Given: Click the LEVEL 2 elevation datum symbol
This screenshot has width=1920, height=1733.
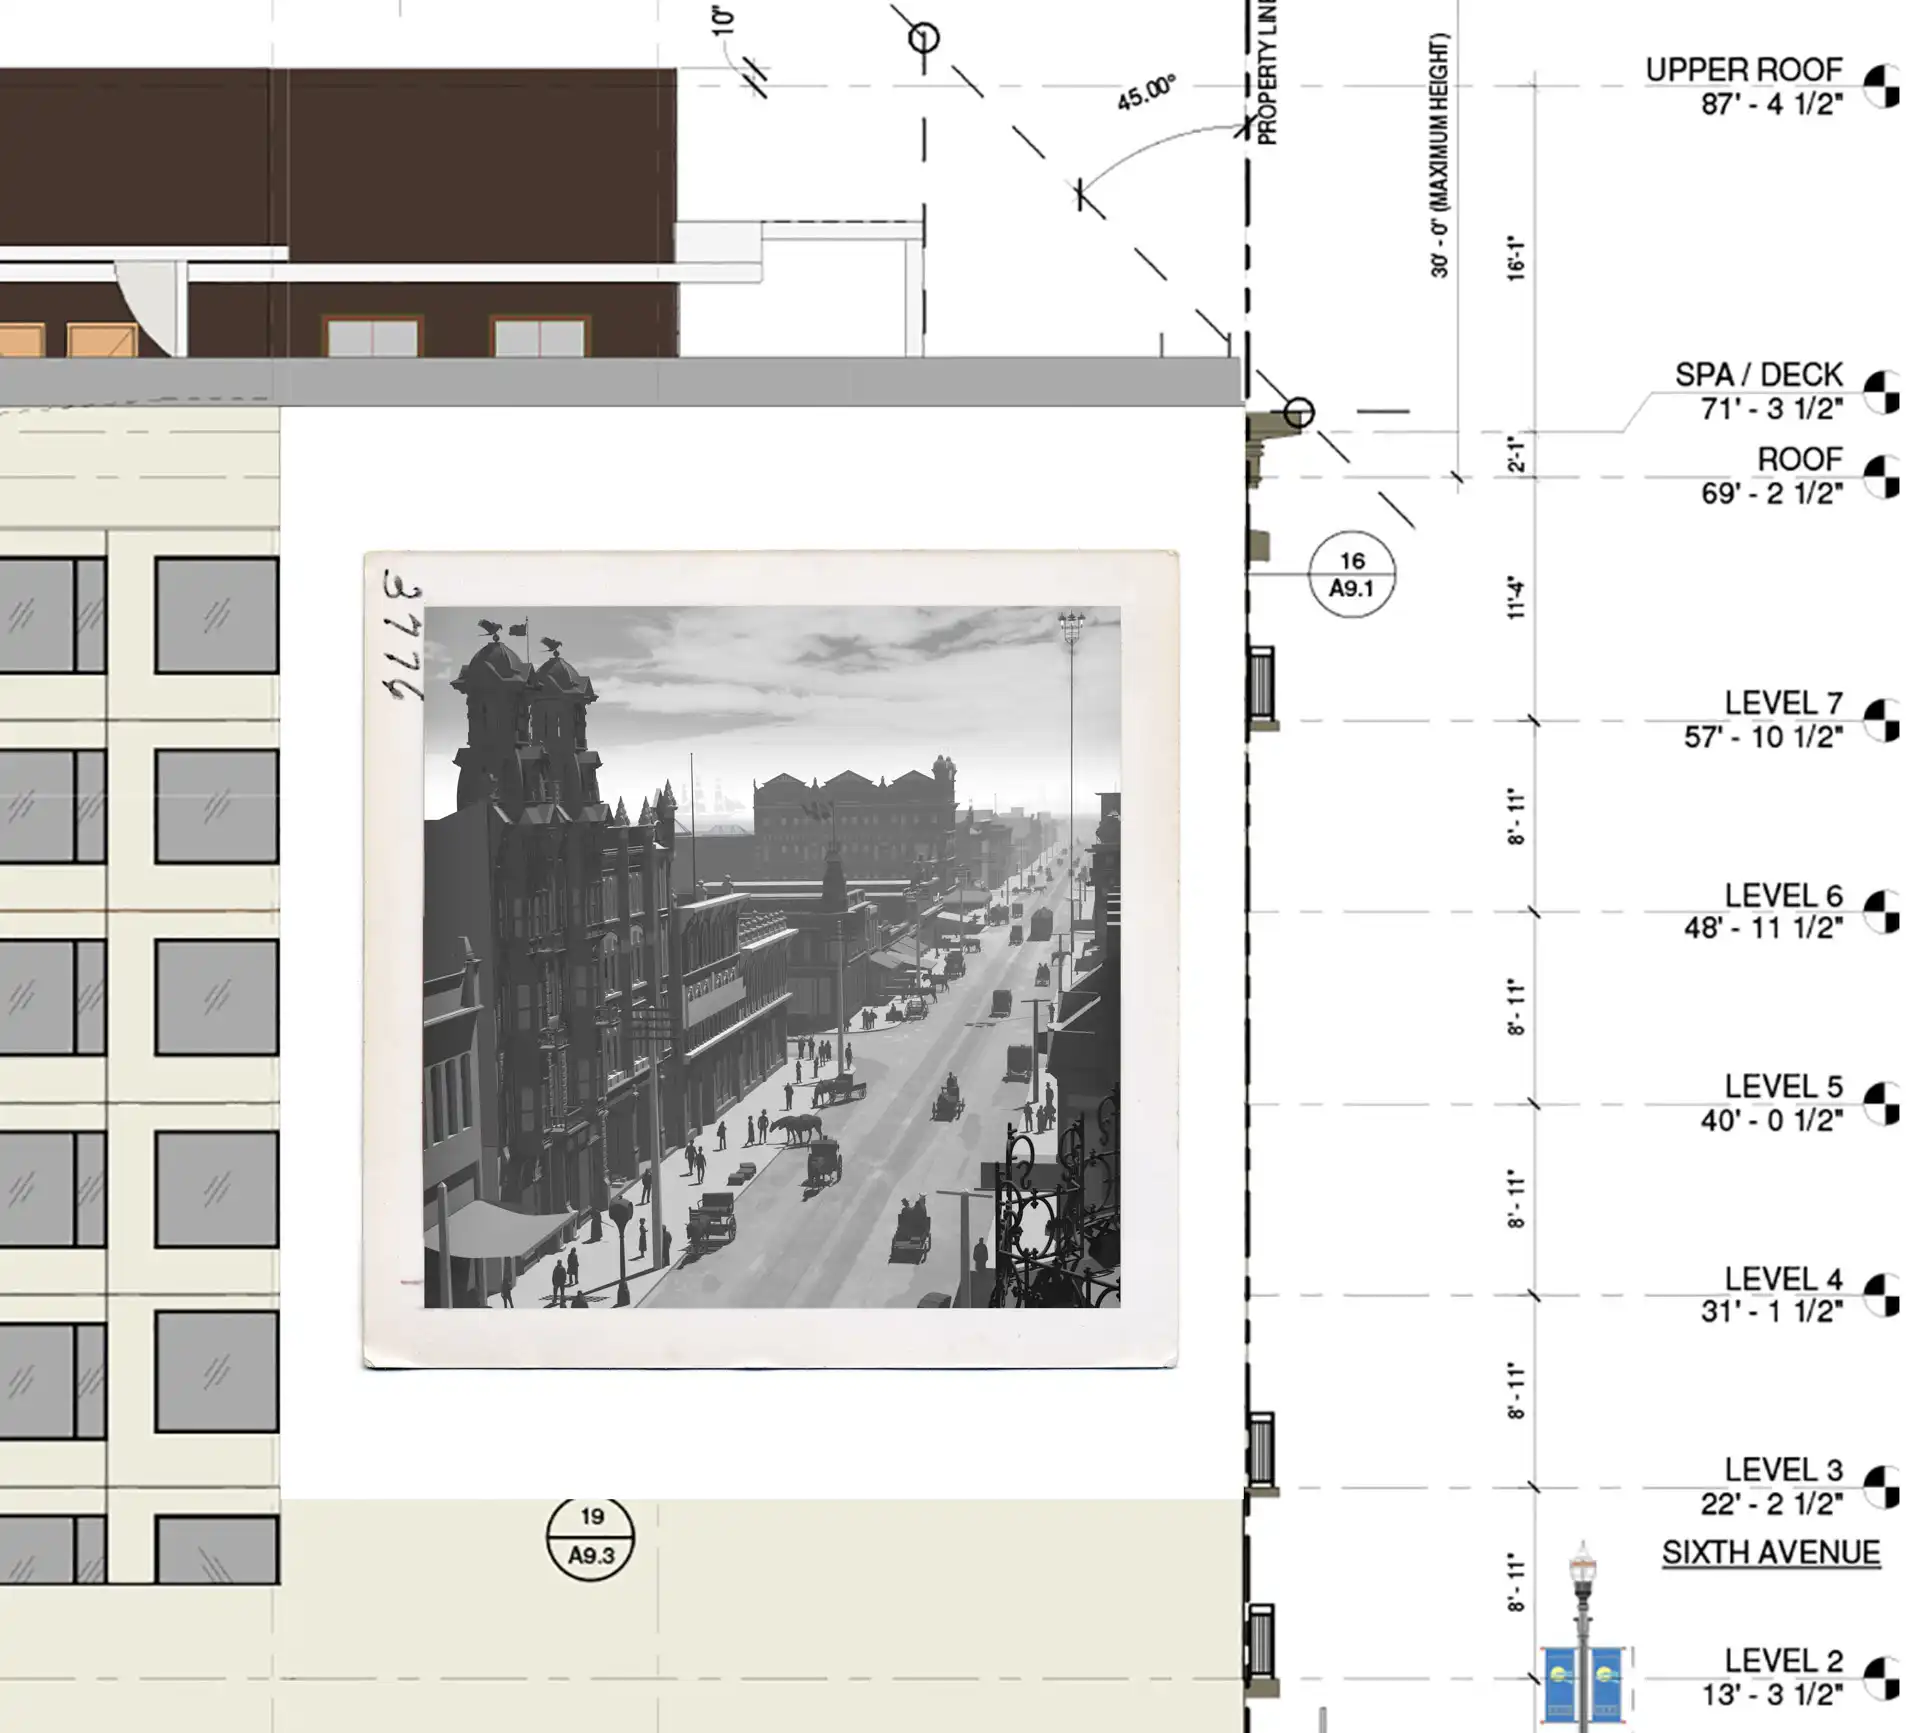Looking at the screenshot, I should [1882, 1678].
